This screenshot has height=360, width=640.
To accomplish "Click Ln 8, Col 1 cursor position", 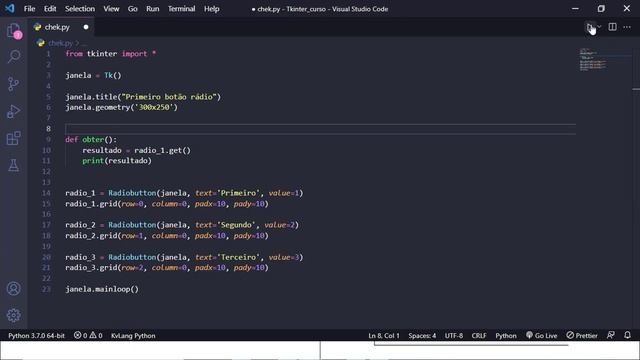I will point(384,336).
